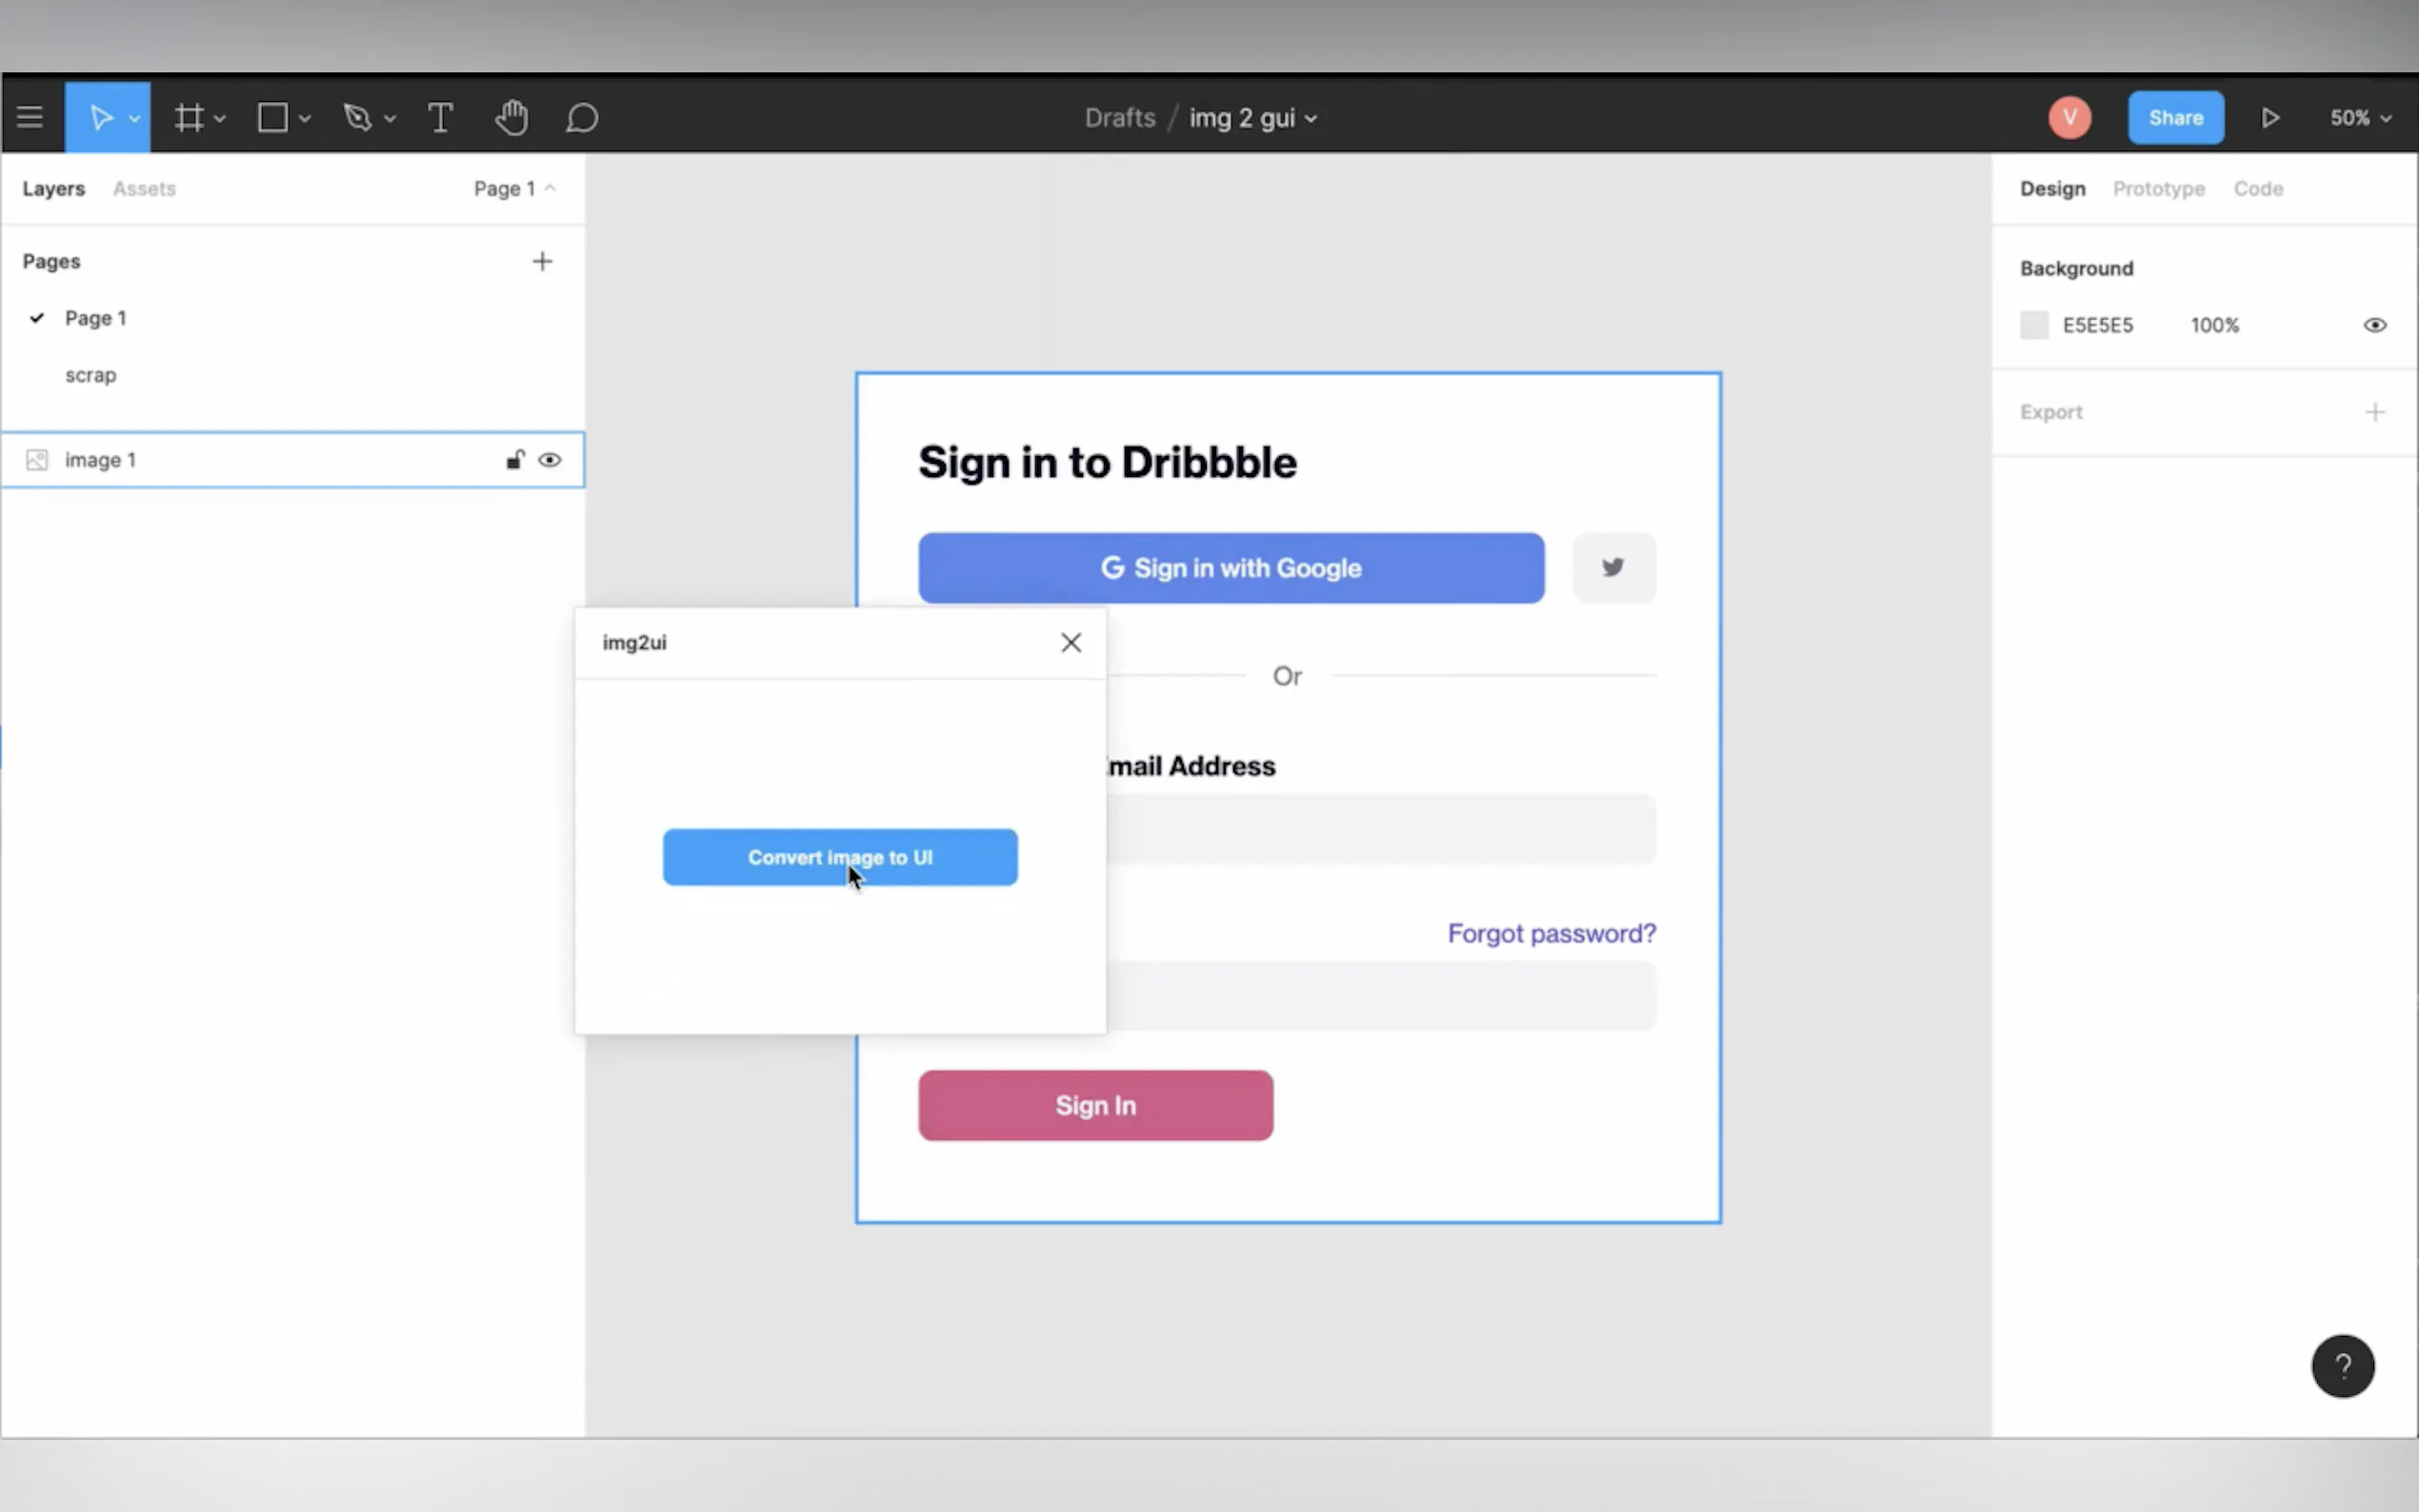Toggle the lock on the image 1 layer
The height and width of the screenshot is (1512, 2419).
pos(515,460)
